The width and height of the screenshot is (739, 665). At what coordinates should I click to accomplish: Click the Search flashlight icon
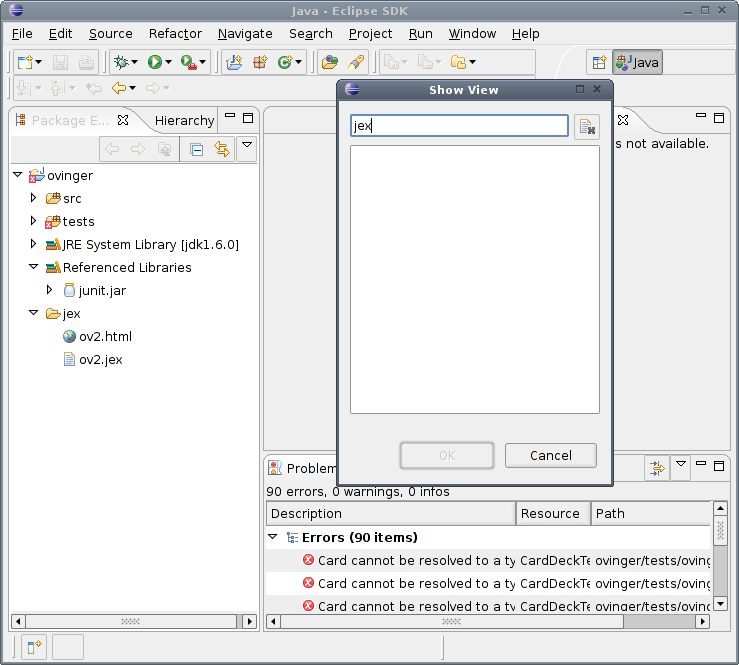[x=356, y=62]
